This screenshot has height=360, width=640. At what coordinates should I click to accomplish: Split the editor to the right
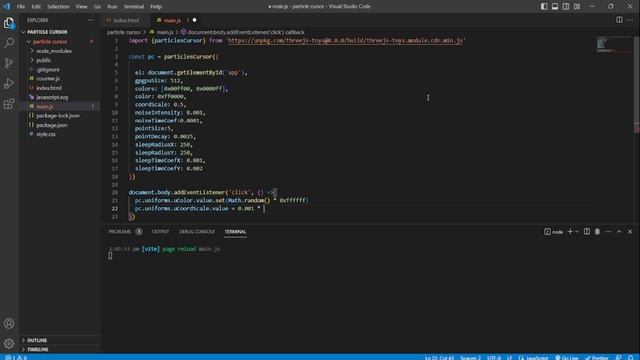pyautogui.click(x=619, y=20)
